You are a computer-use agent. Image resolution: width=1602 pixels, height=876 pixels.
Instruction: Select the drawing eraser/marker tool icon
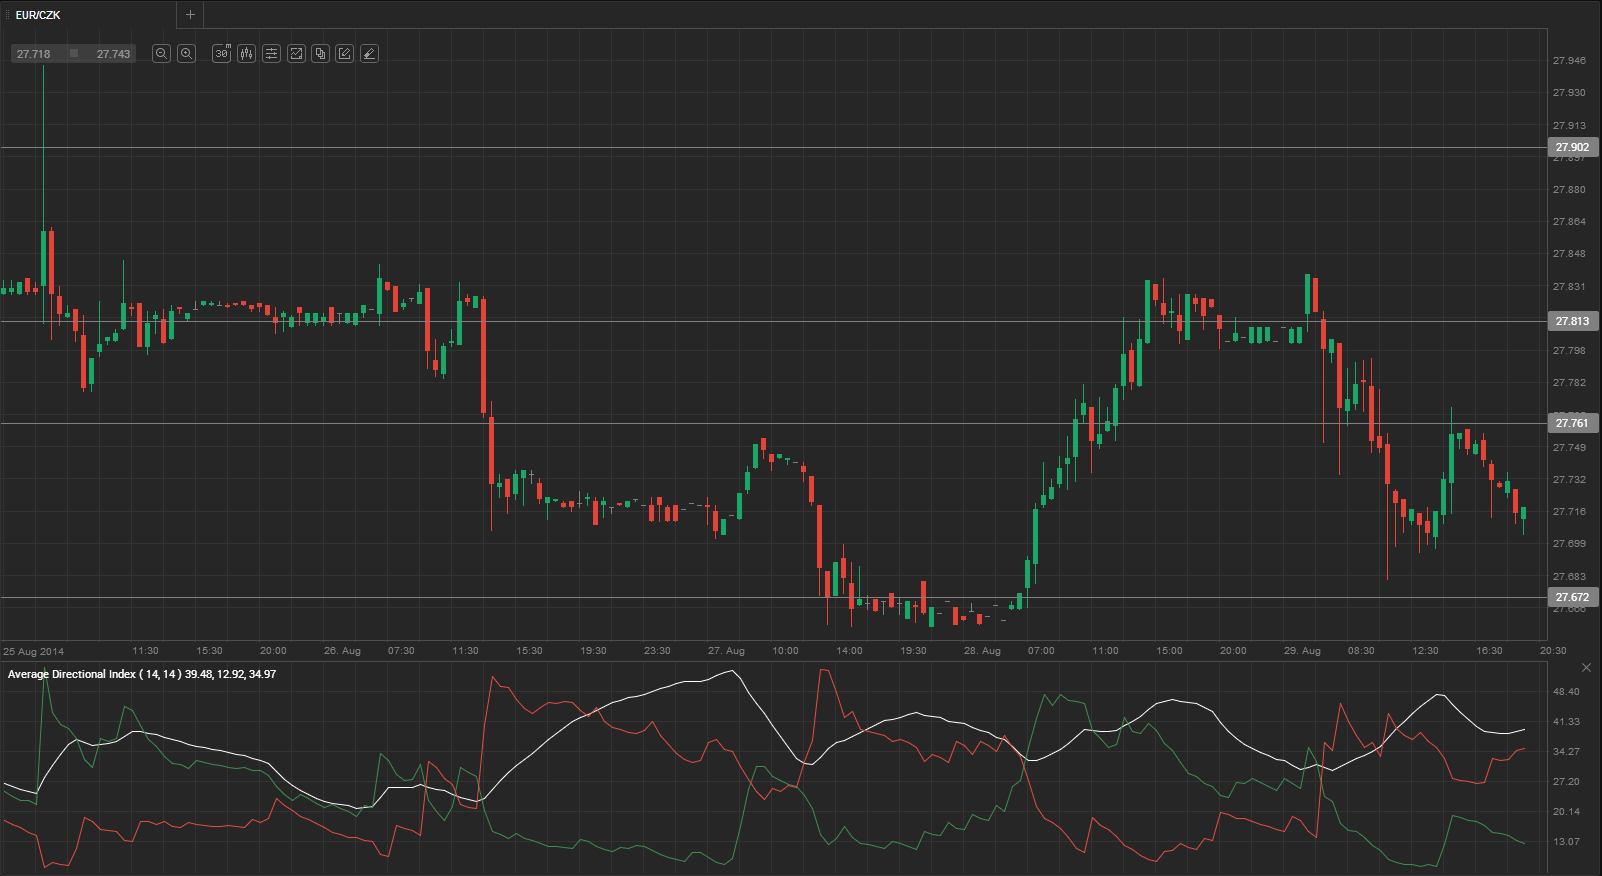pos(369,54)
